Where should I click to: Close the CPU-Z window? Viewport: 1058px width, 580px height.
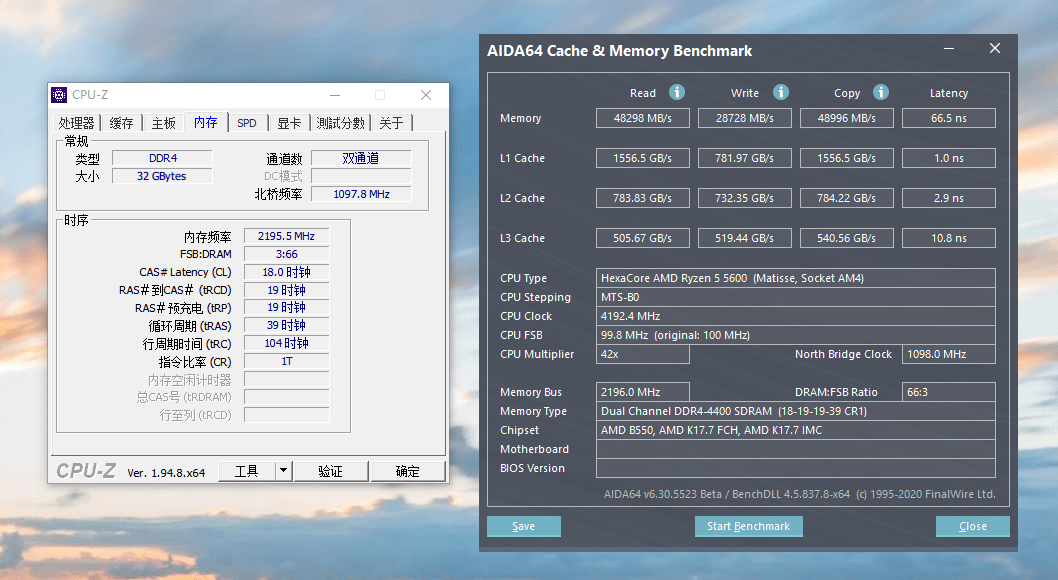[x=426, y=95]
